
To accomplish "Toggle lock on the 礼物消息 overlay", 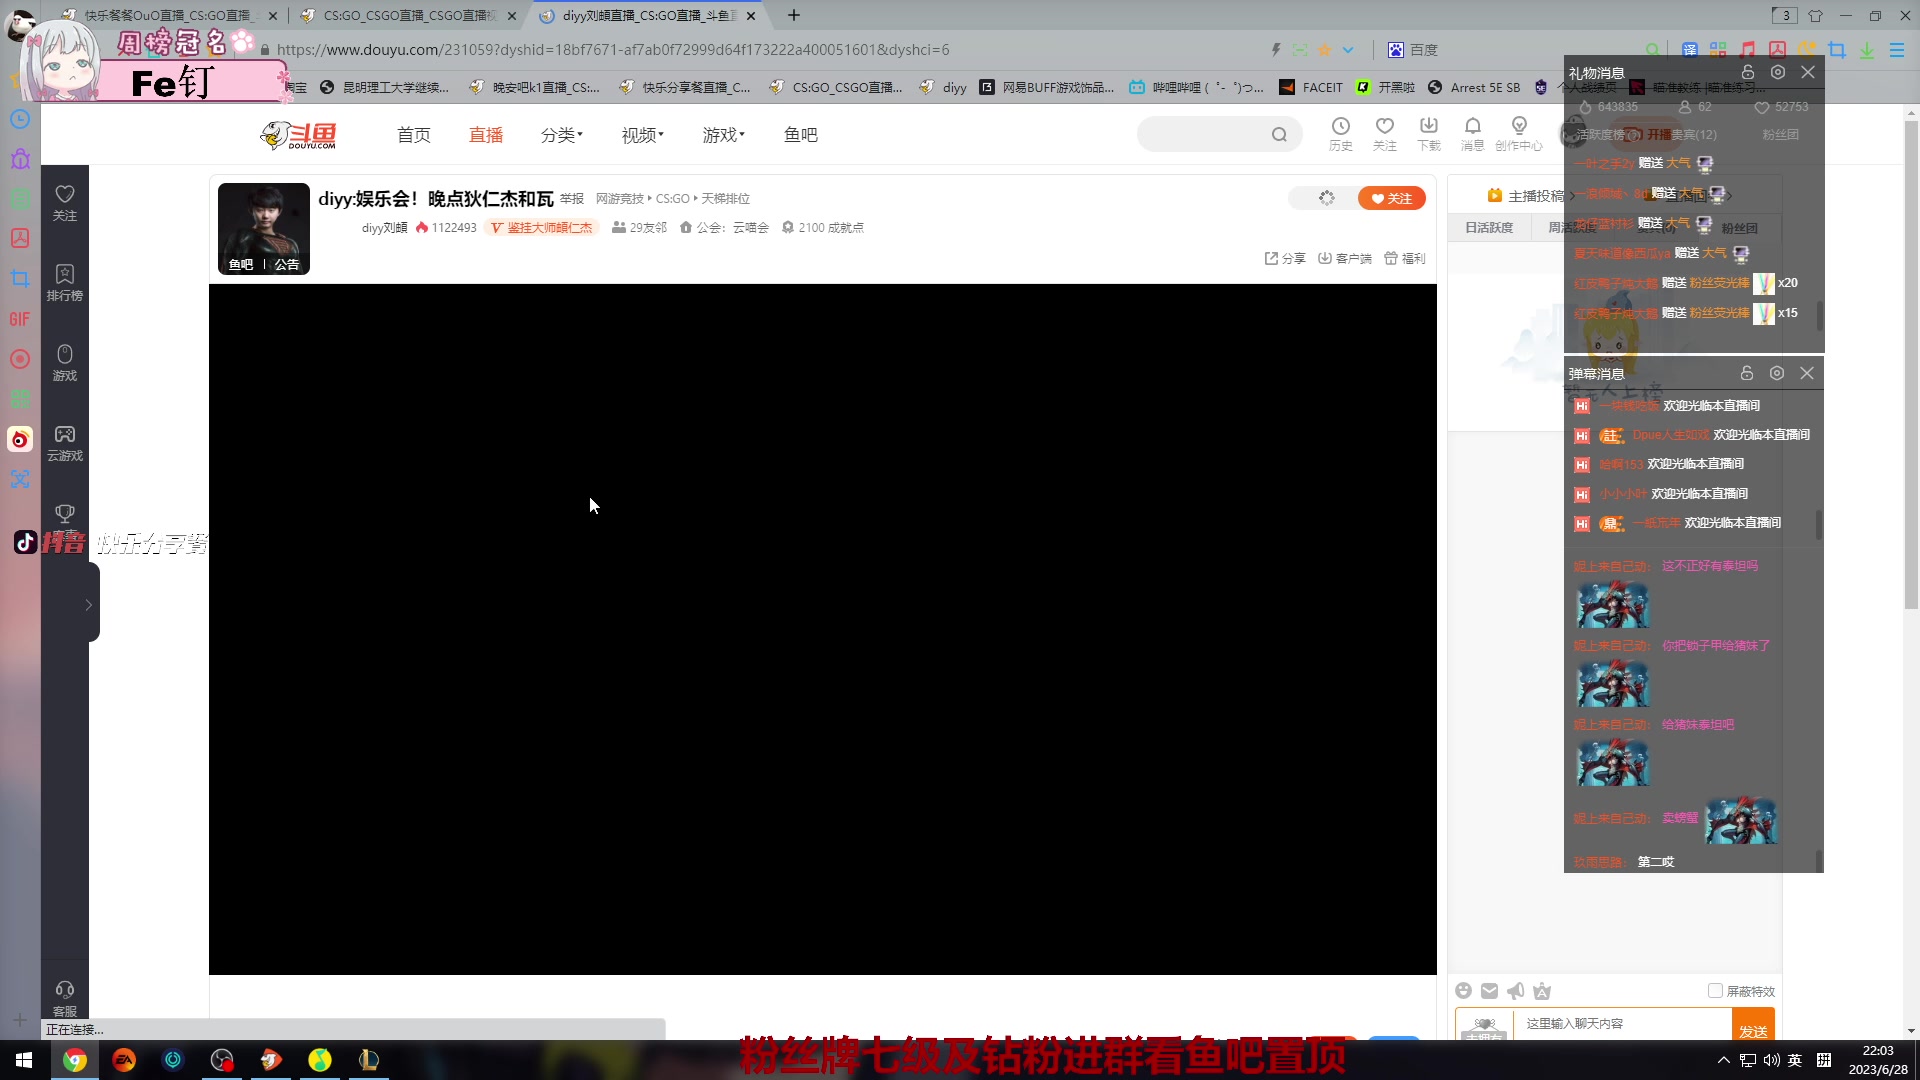I will pyautogui.click(x=1748, y=72).
